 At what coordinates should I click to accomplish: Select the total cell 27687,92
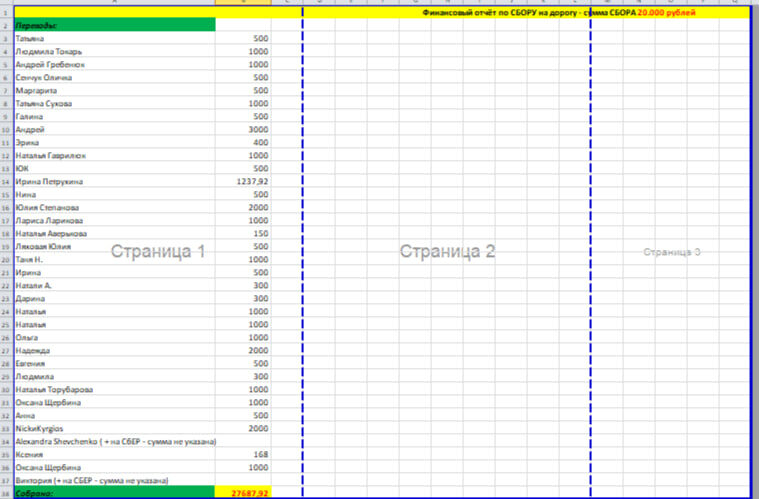pos(243,493)
